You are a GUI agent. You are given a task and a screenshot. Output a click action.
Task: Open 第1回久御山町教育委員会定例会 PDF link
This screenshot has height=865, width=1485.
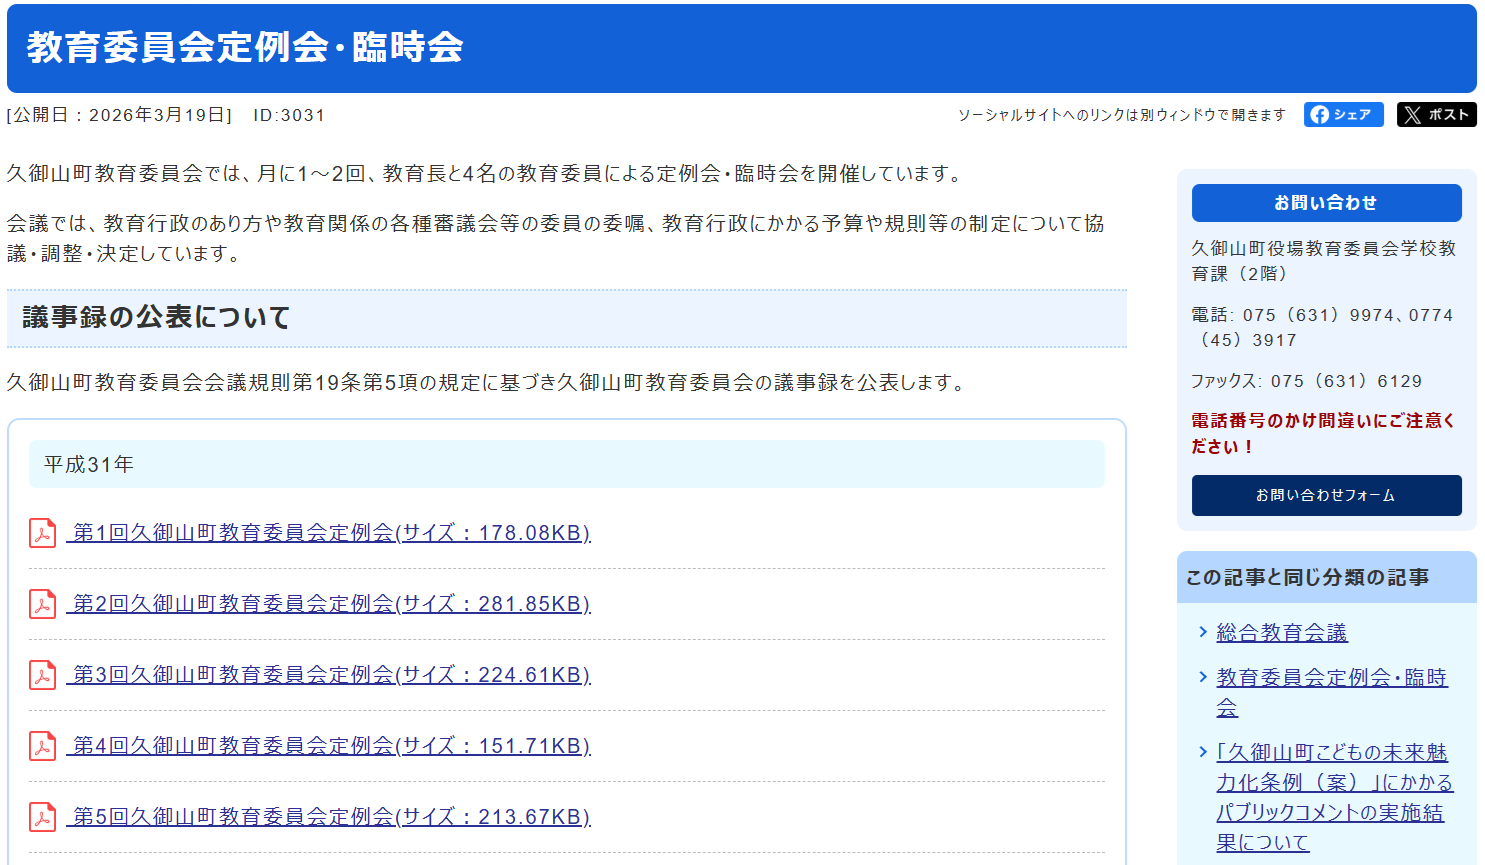330,533
